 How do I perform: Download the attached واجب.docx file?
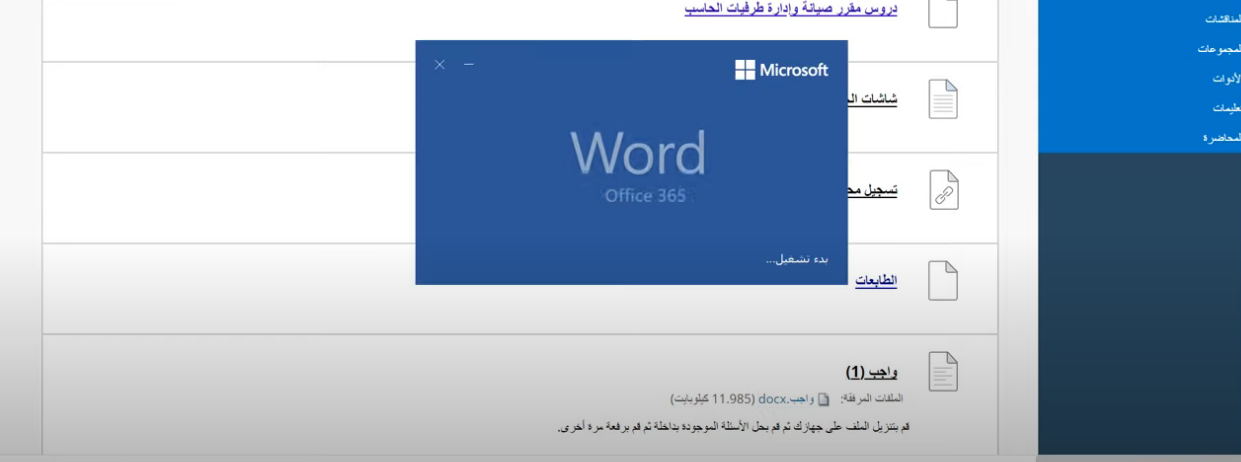pyautogui.click(x=787, y=399)
